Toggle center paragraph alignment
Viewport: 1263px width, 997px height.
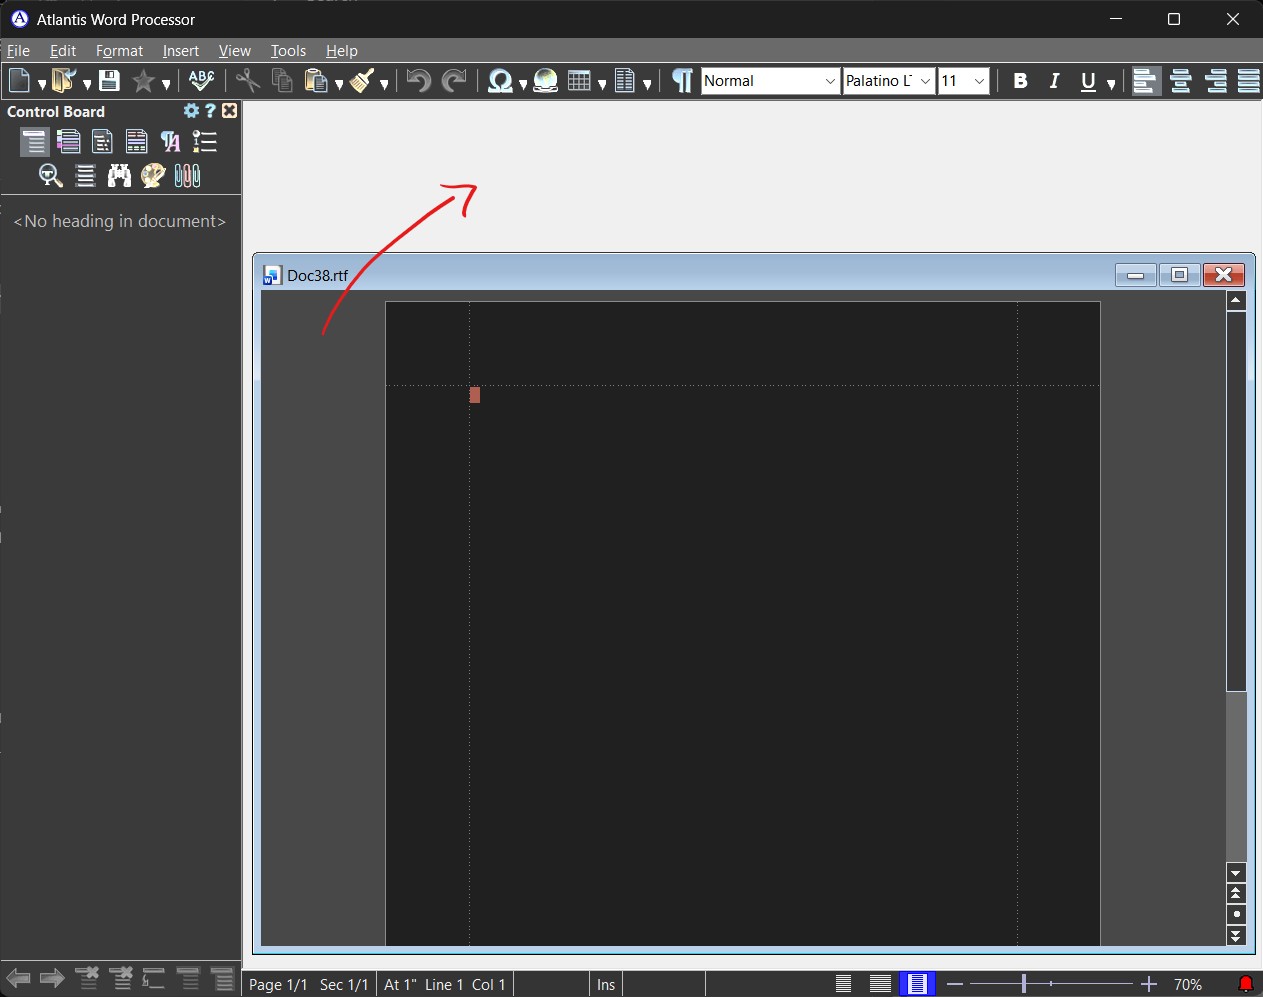click(x=1181, y=82)
